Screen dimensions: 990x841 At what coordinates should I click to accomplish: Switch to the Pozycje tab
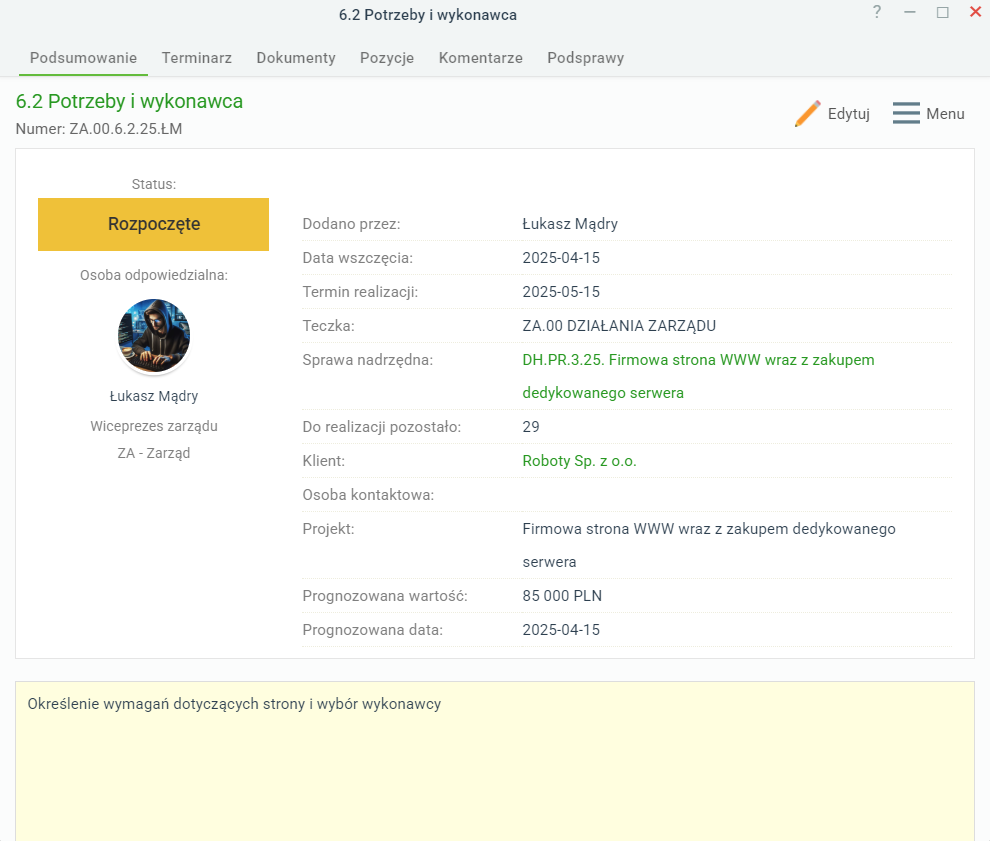pyautogui.click(x=387, y=58)
